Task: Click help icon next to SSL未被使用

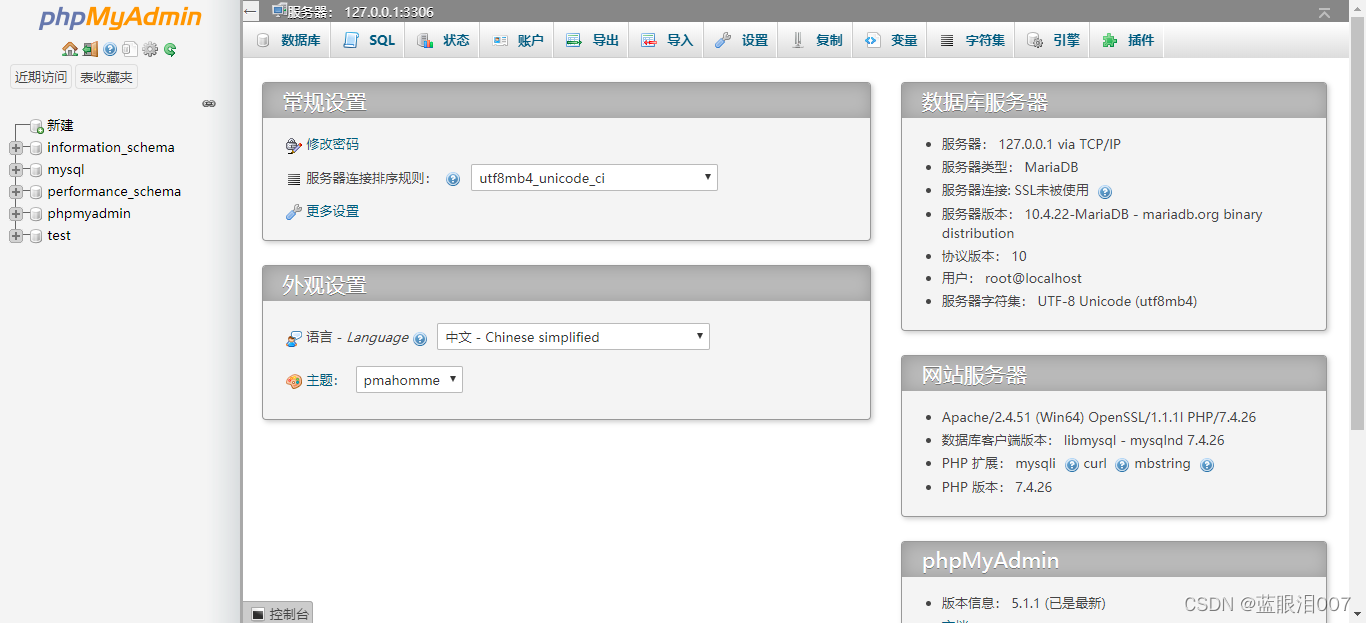Action: coord(1105,192)
